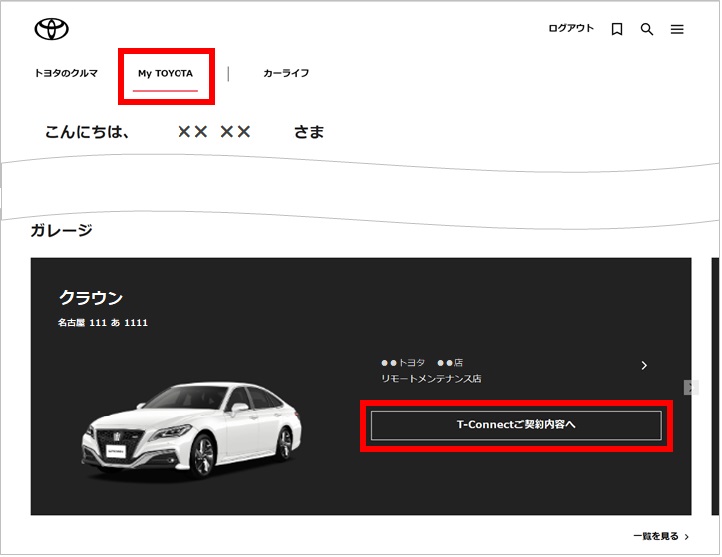
Task: Click the Toyota logo
Action: click(x=52, y=29)
